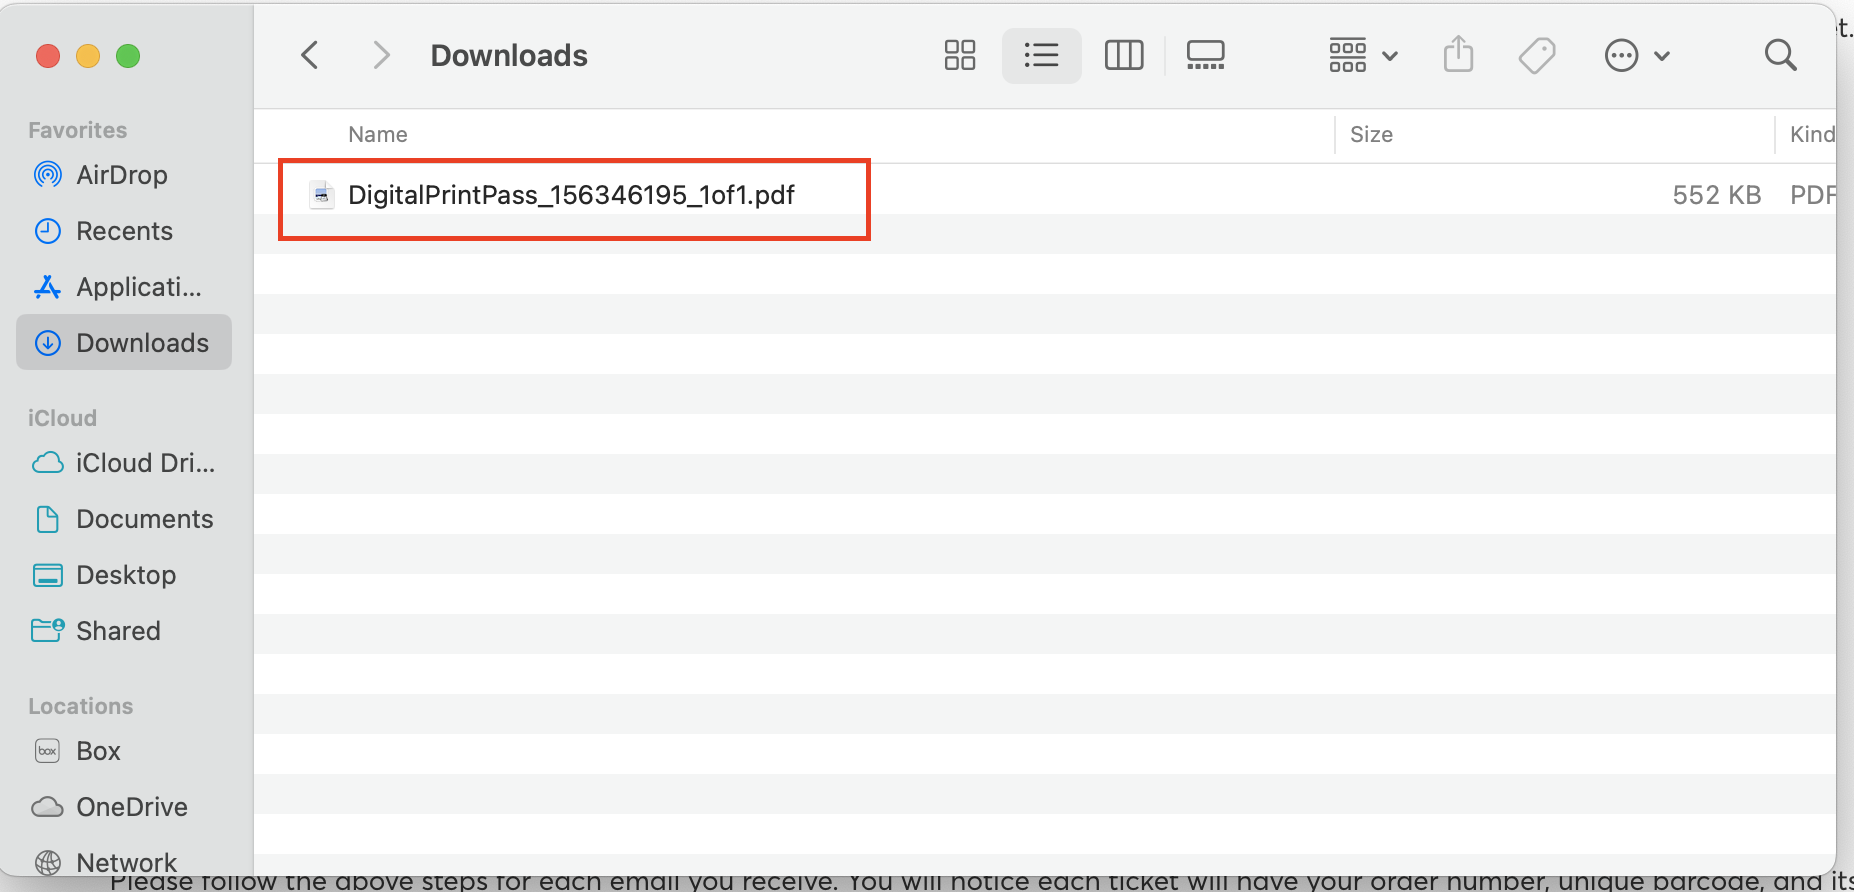Click the Desktop sidebar icon
The image size is (1854, 892).
pos(48,575)
